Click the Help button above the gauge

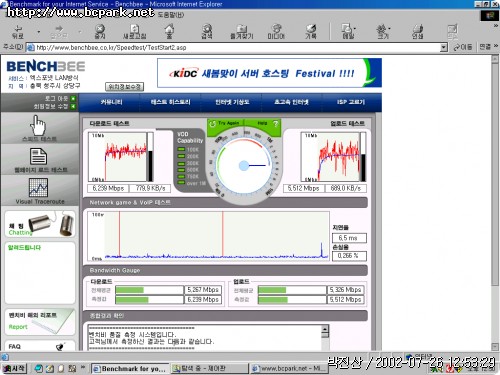coord(268,124)
